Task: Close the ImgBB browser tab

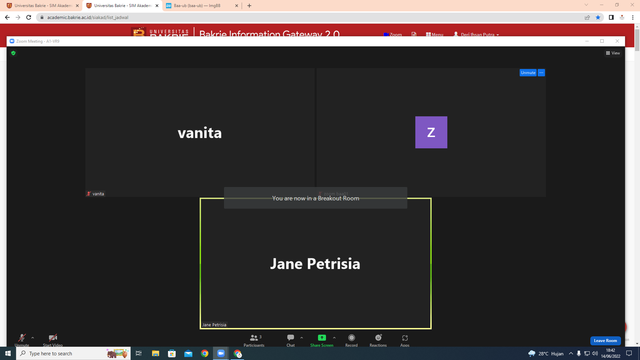Action: tap(236, 6)
